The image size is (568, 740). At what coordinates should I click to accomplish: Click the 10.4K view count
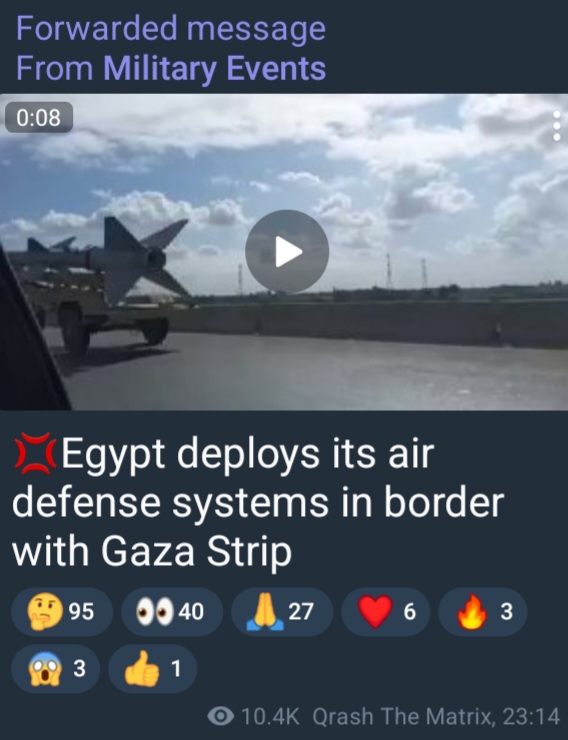[x=270, y=716]
